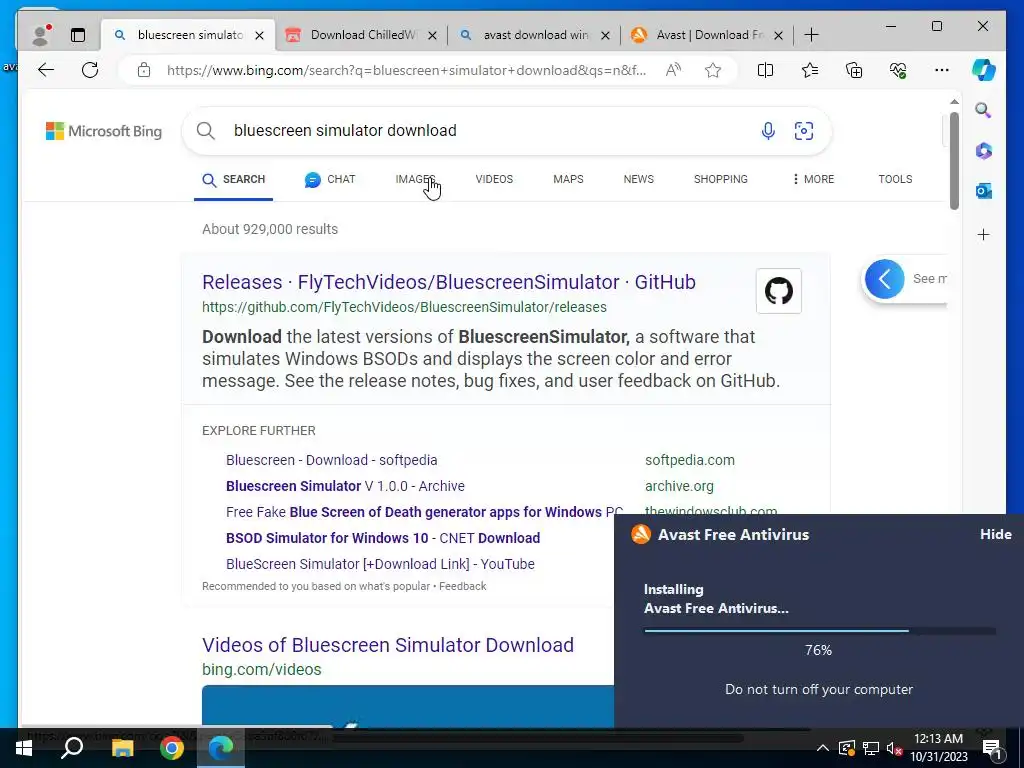Viewport: 1024px width, 768px height.
Task: Click the GitHub logo thumbnail
Action: pyautogui.click(x=778, y=291)
